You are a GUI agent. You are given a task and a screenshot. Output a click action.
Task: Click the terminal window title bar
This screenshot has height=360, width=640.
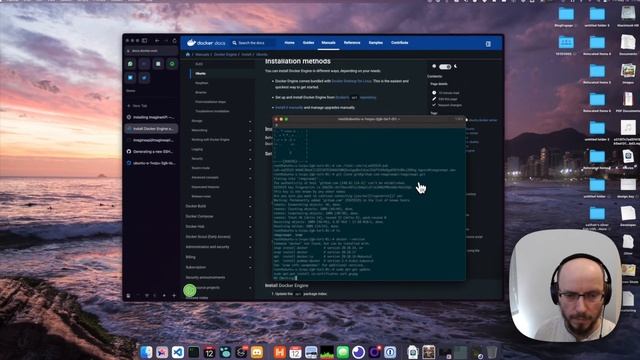369,119
